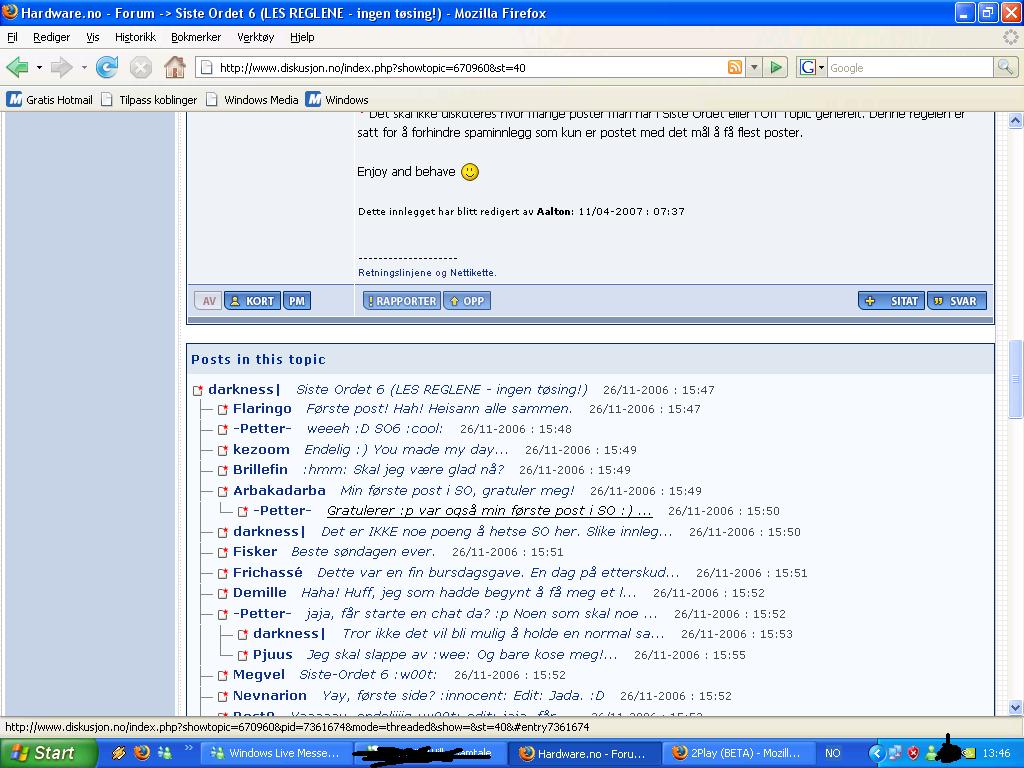The height and width of the screenshot is (768, 1024).
Task: Click the post icon beside Megvel
Action: point(223,675)
